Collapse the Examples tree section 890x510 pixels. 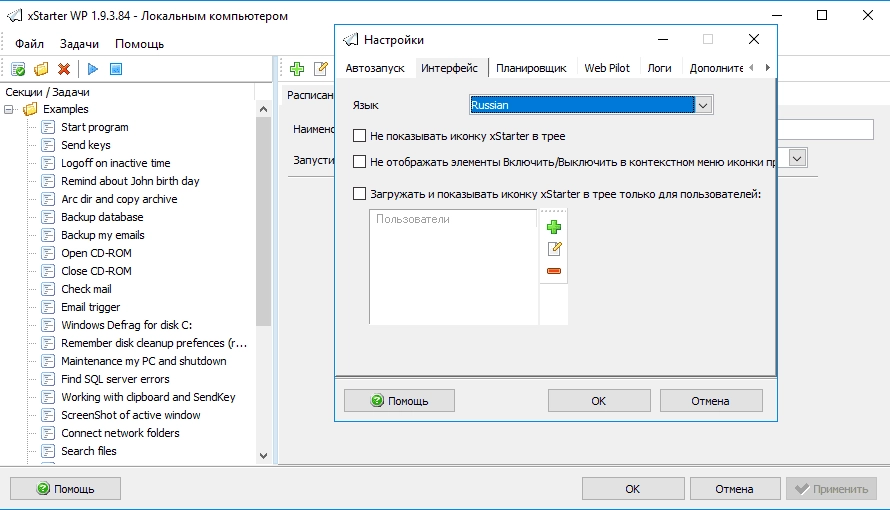point(9,109)
